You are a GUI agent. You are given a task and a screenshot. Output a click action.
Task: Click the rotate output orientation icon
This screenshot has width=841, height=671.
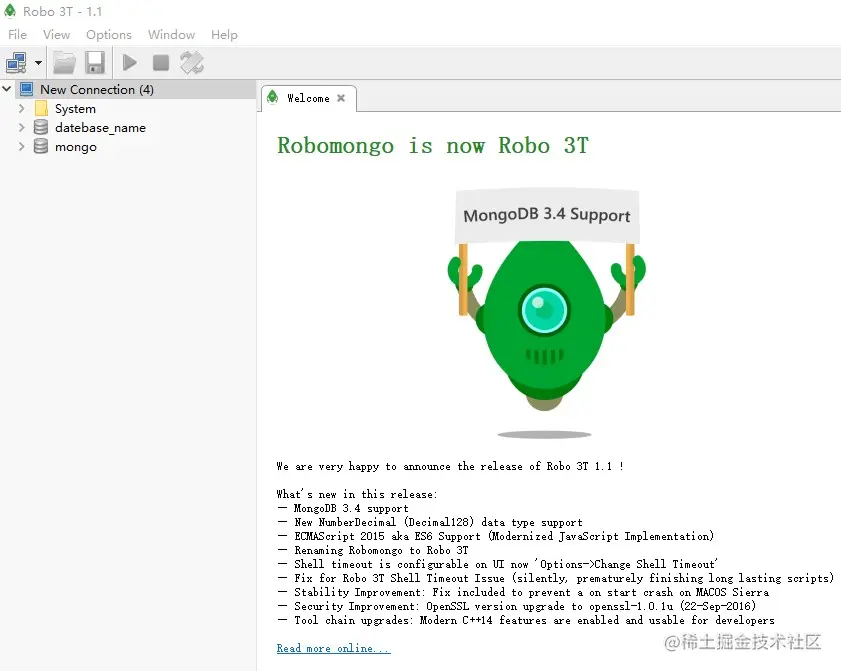tap(191, 63)
